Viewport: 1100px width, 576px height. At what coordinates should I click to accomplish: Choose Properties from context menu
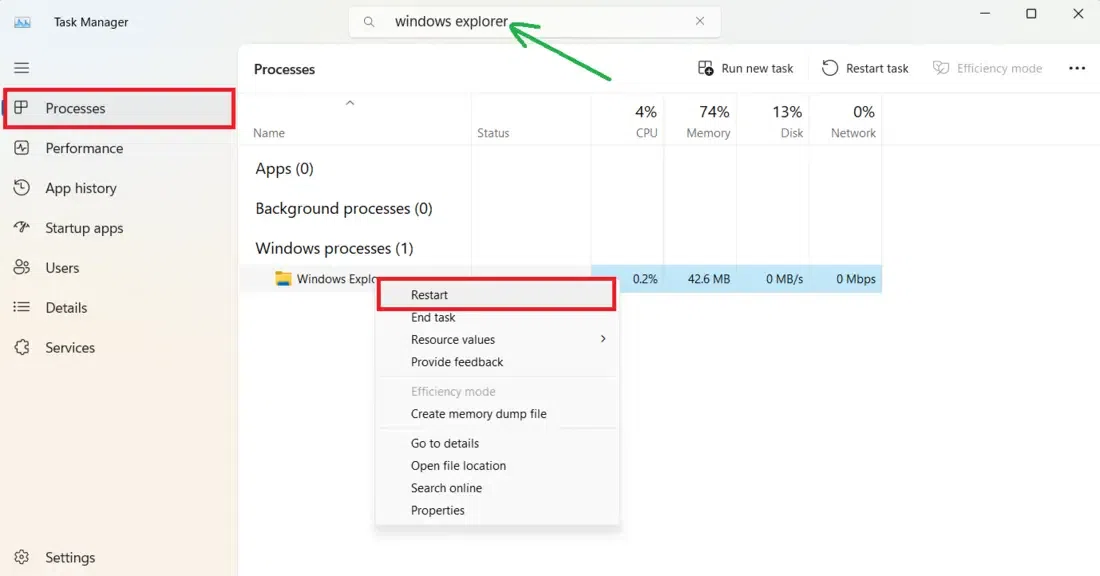(497, 511)
